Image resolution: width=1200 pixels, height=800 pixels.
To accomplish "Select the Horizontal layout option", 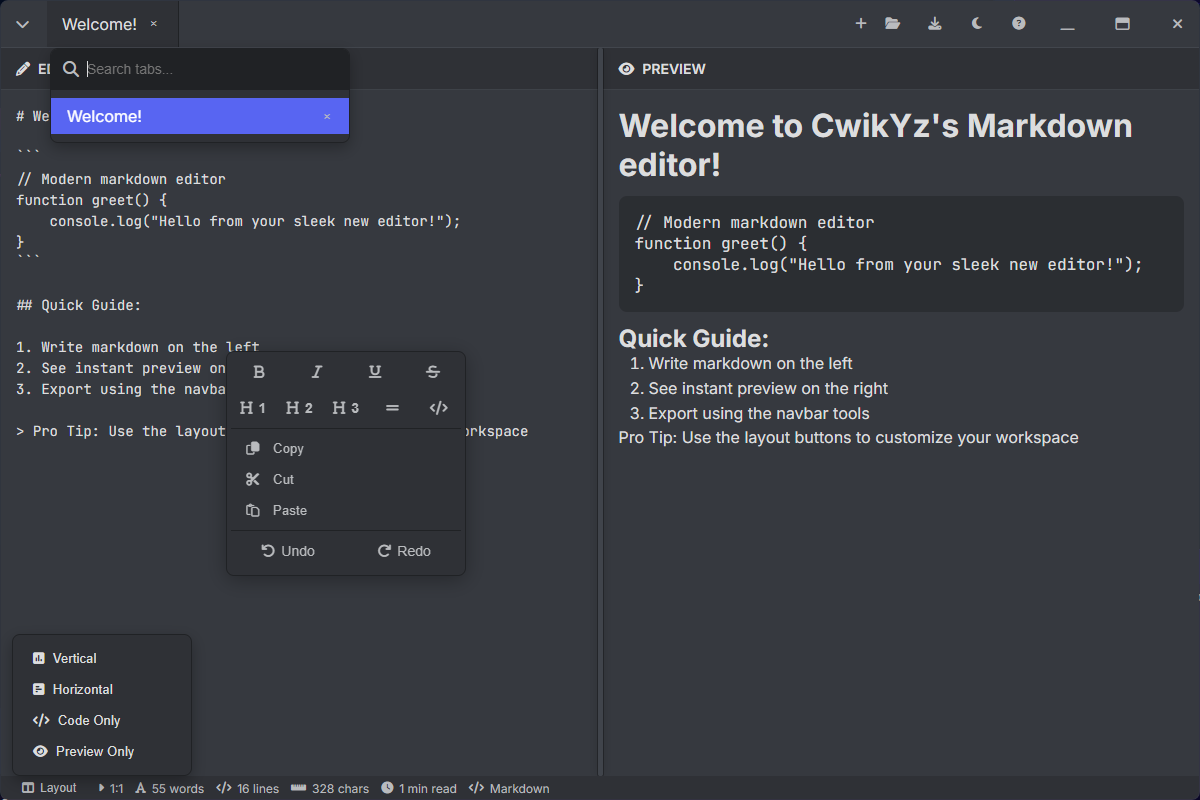I will [102, 690].
